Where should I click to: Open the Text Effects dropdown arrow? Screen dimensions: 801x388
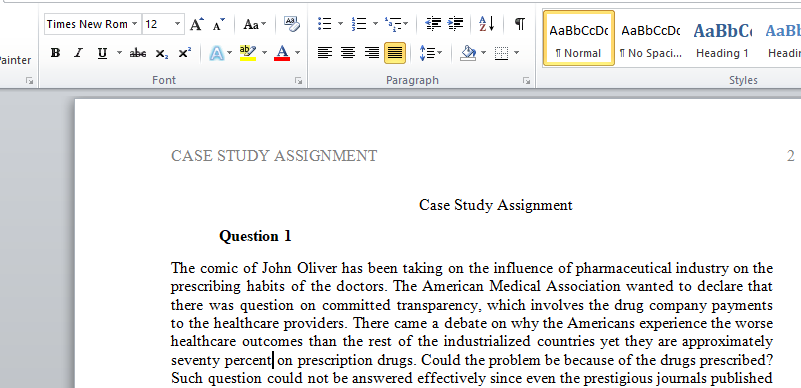click(229, 53)
